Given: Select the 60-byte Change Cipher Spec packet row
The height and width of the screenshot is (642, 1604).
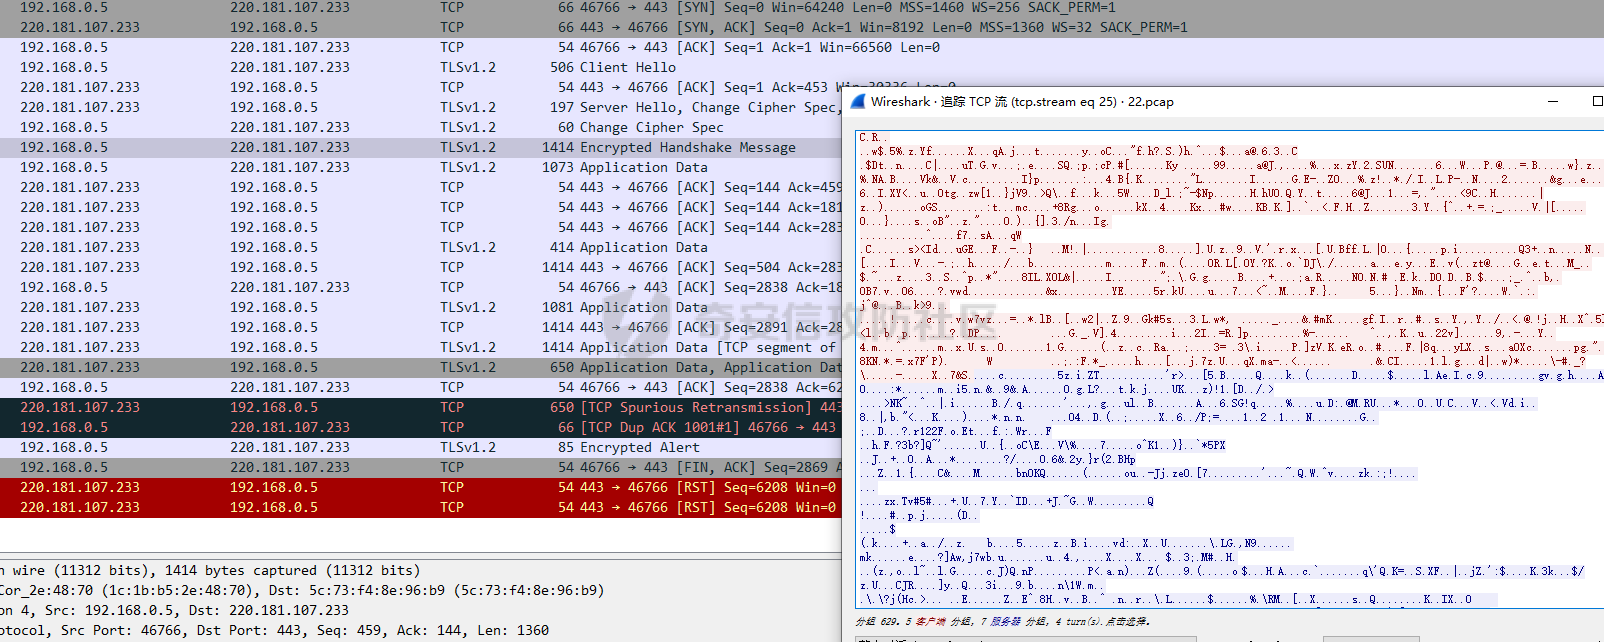Looking at the screenshot, I should coord(421,127).
